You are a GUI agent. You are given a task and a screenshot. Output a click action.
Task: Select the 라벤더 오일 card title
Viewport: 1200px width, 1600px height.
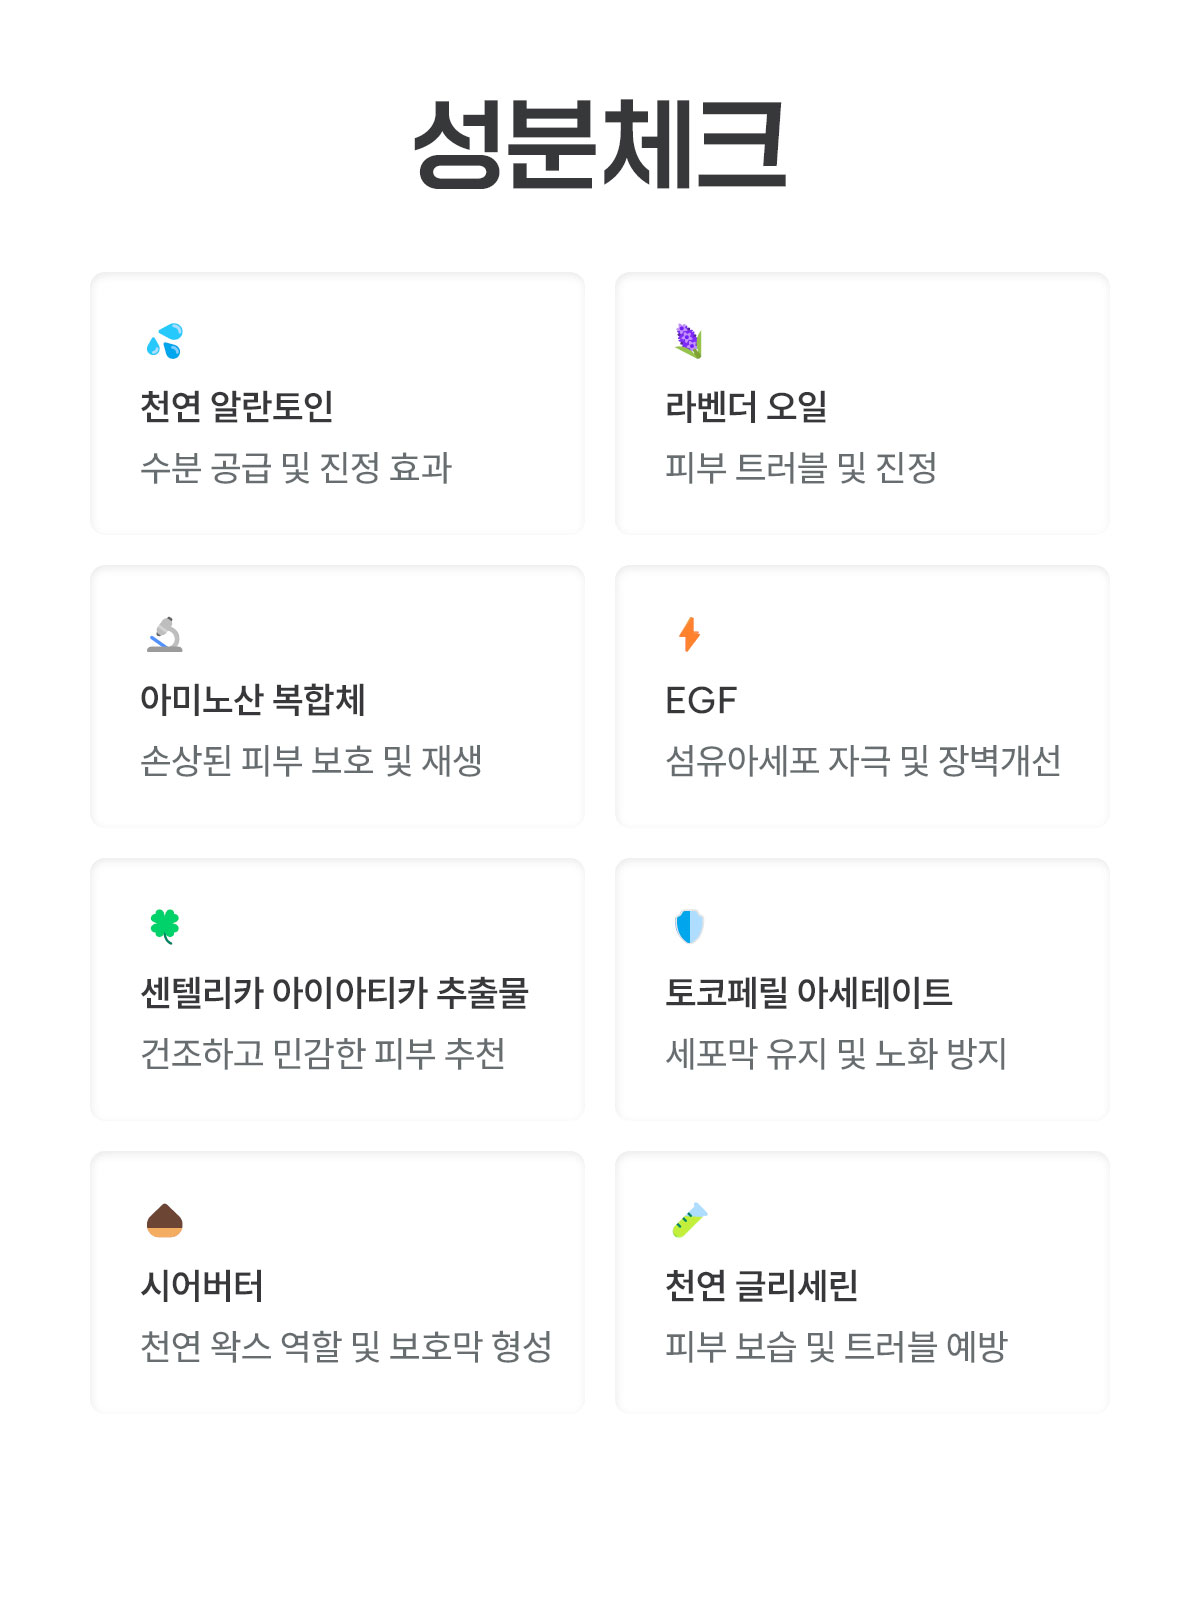click(746, 406)
